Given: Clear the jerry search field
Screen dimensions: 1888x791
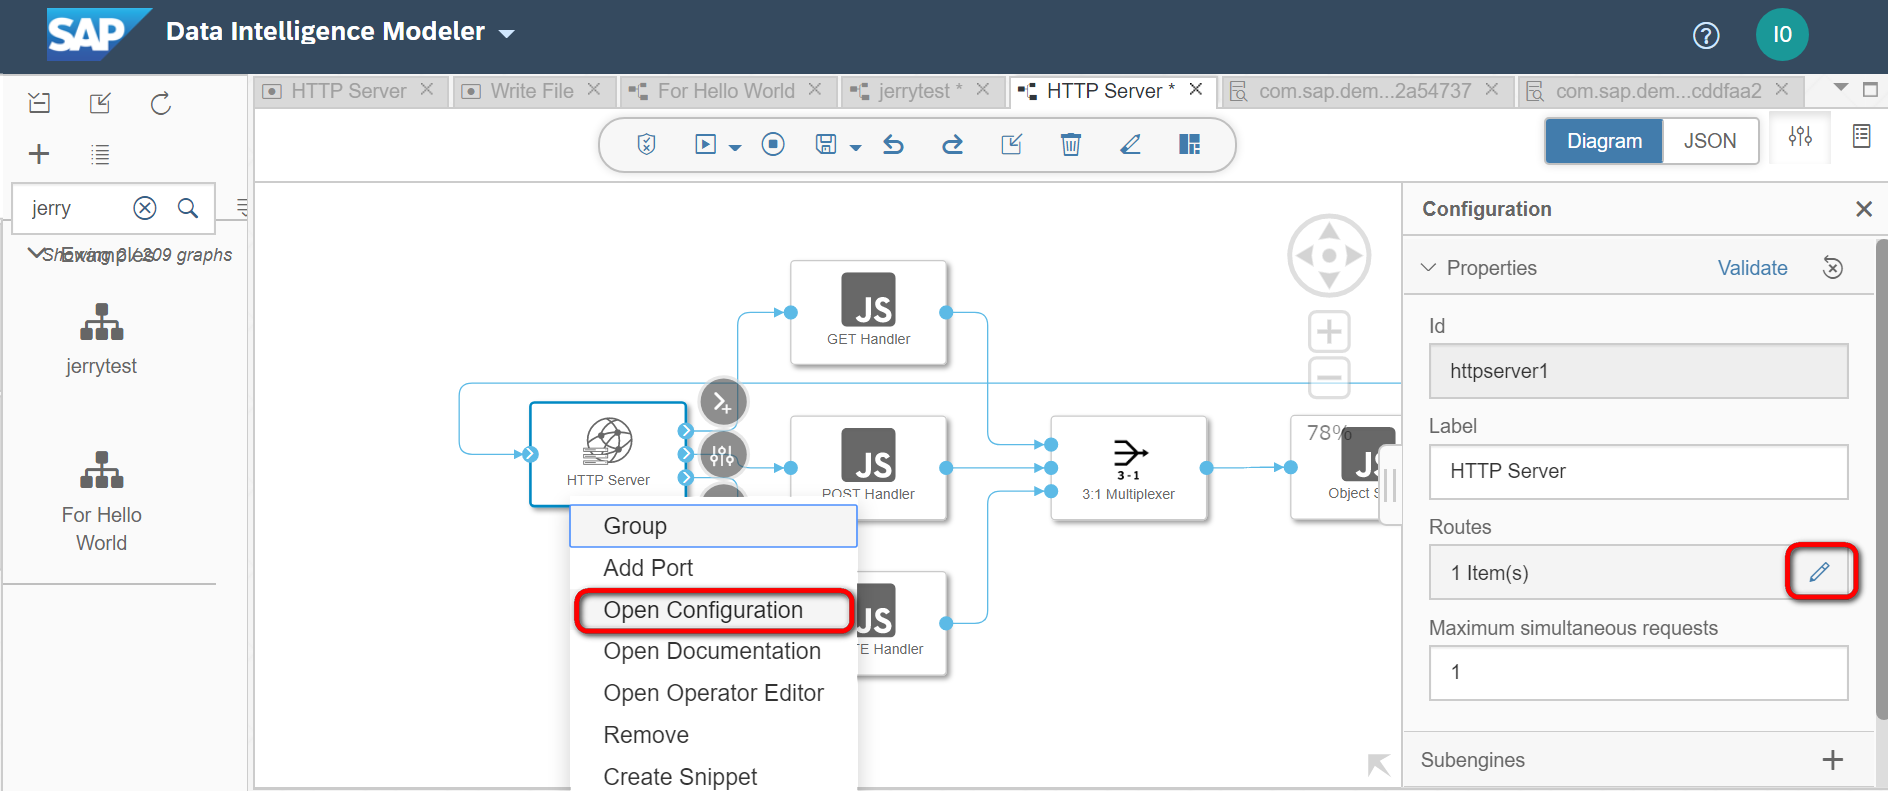Looking at the screenshot, I should (145, 208).
